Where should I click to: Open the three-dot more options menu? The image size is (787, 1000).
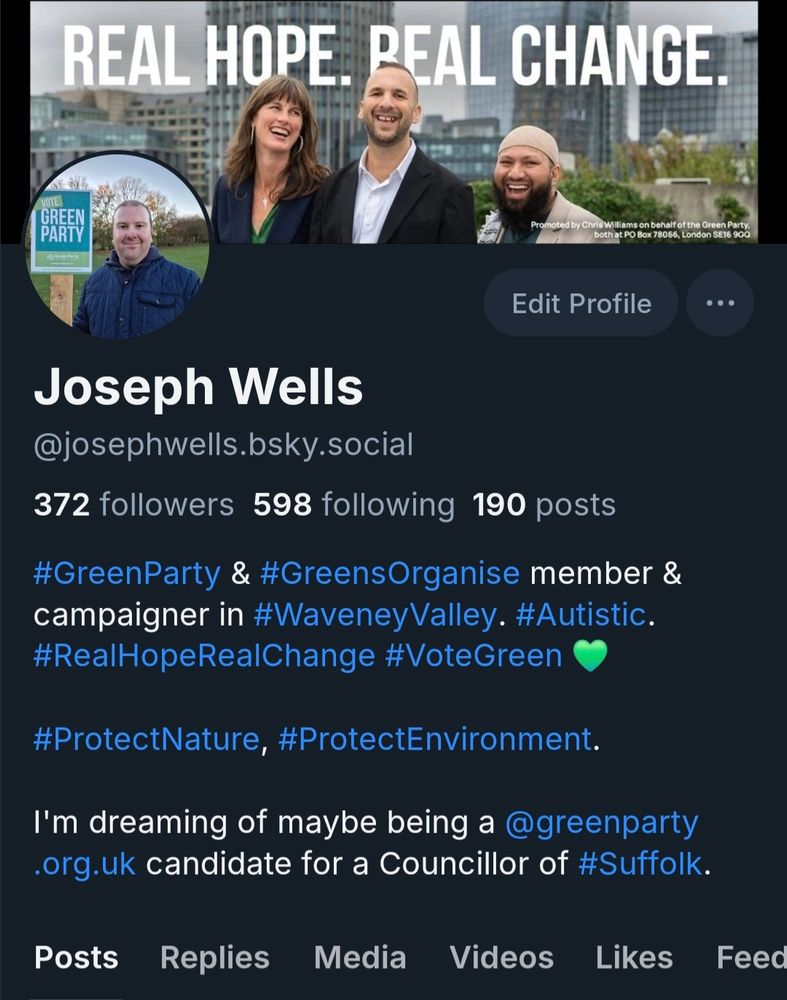[720, 303]
